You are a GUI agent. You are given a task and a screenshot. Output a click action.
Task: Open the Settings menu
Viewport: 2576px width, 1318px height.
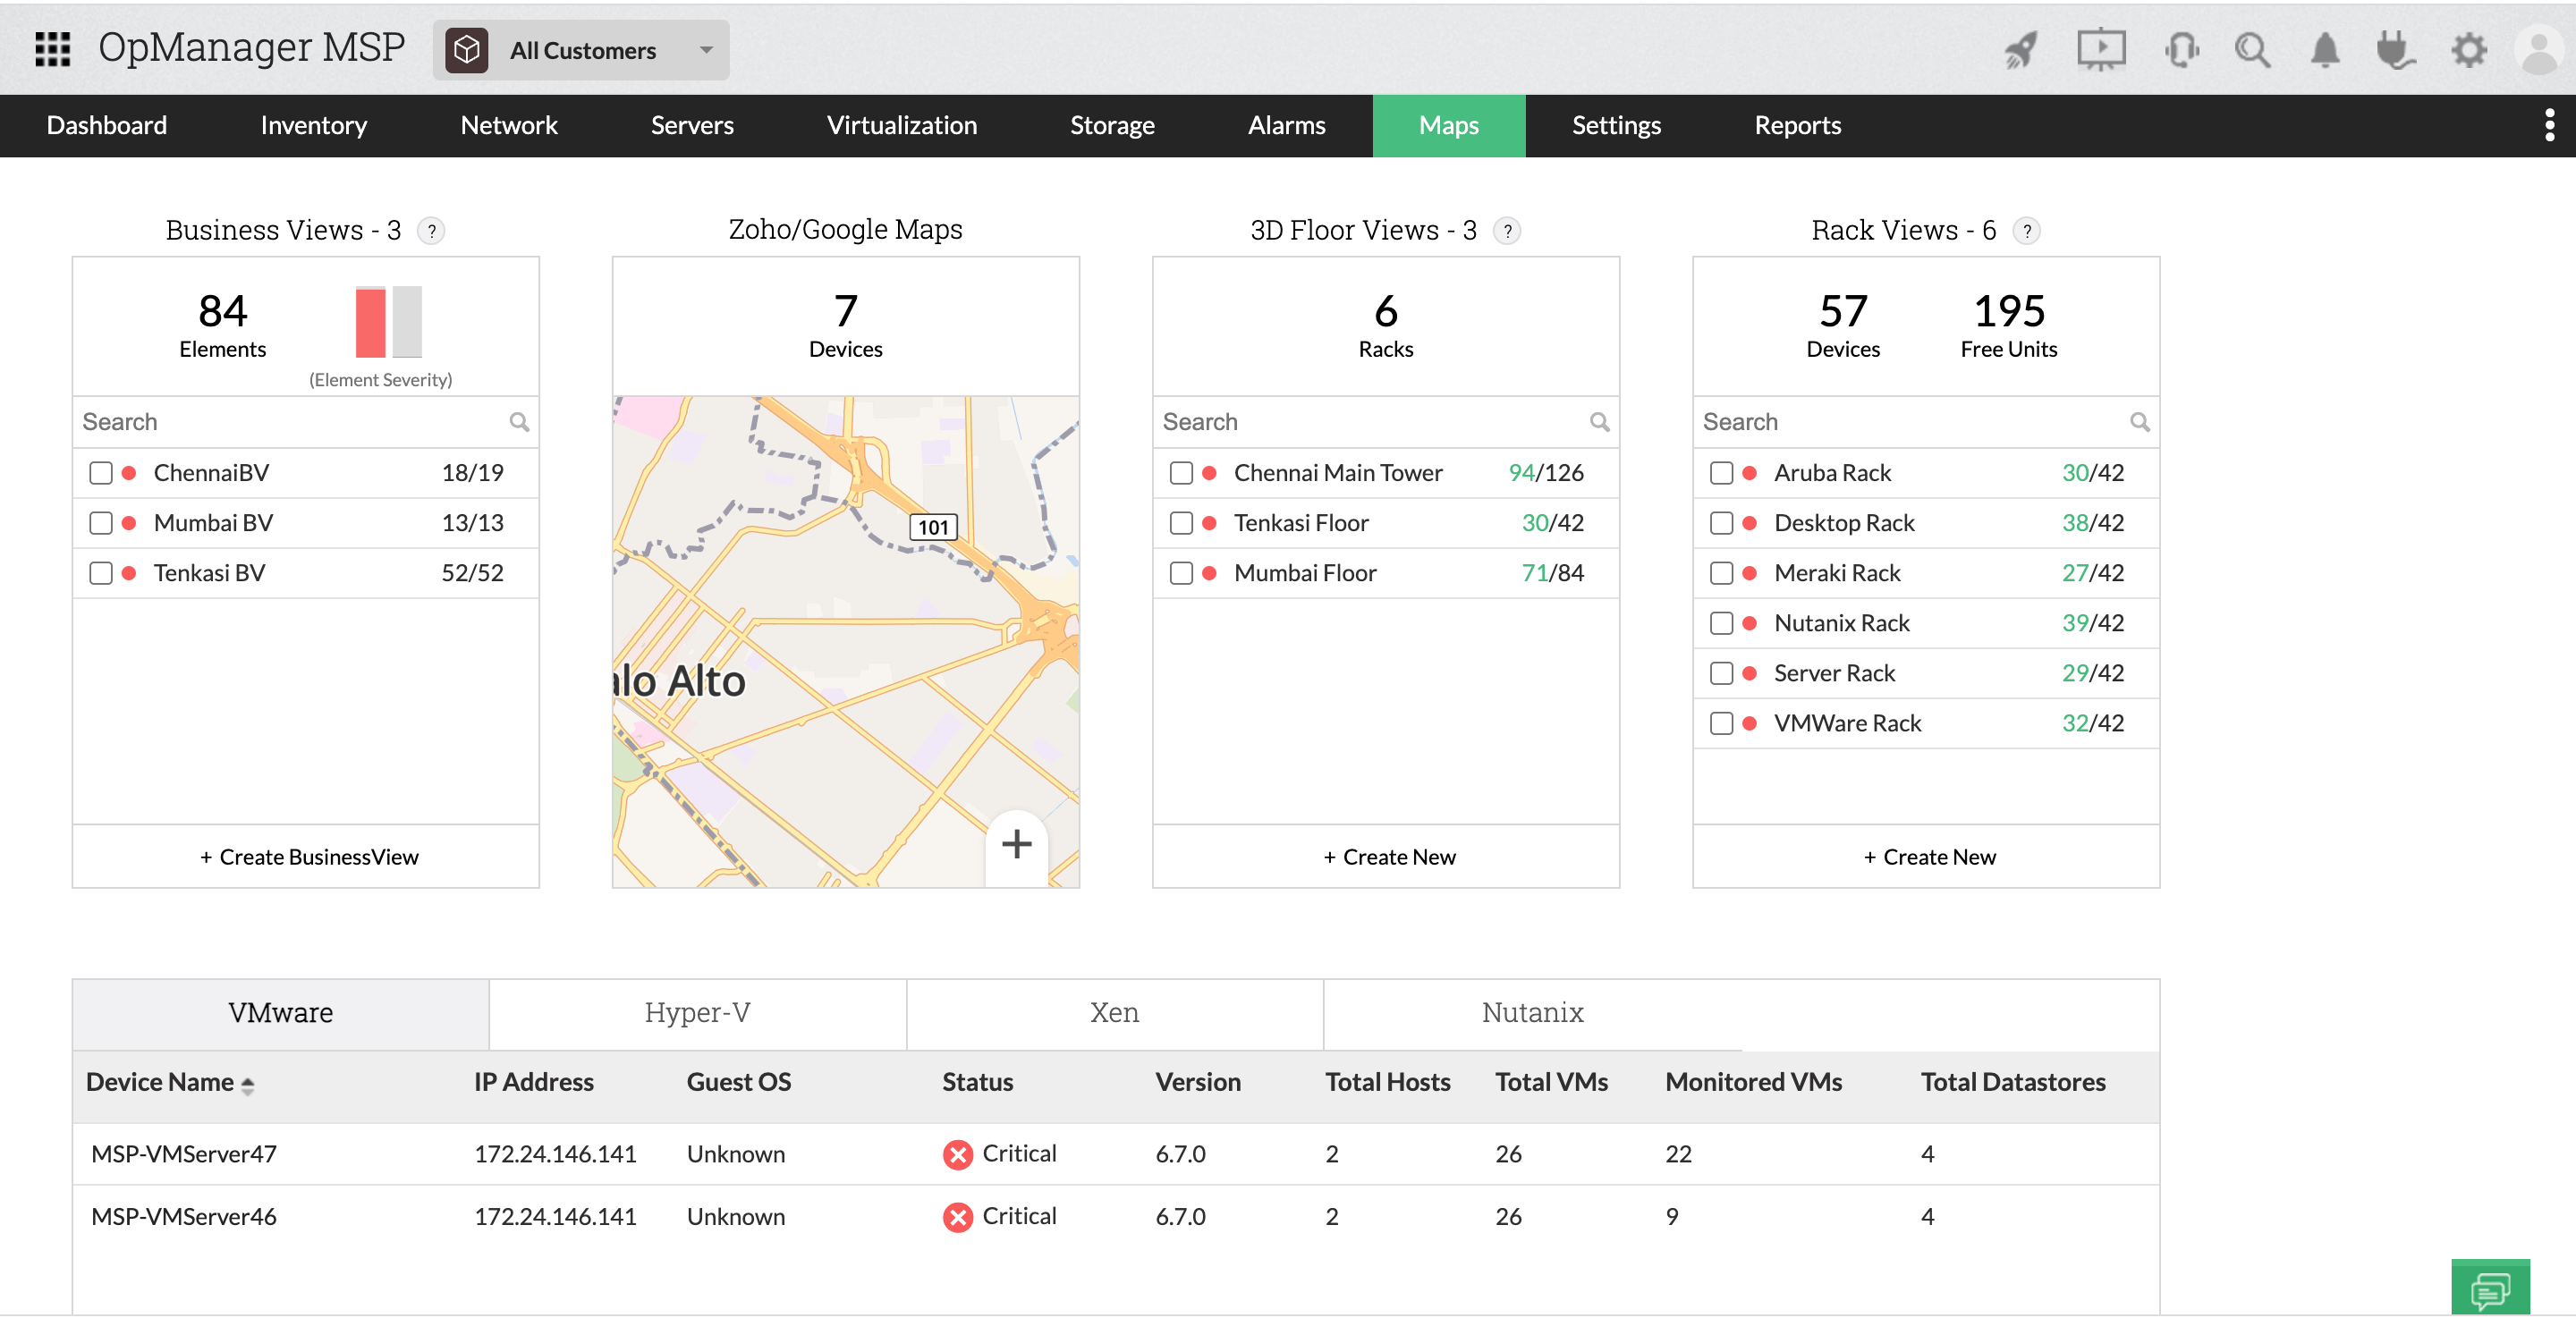pos(1616,125)
